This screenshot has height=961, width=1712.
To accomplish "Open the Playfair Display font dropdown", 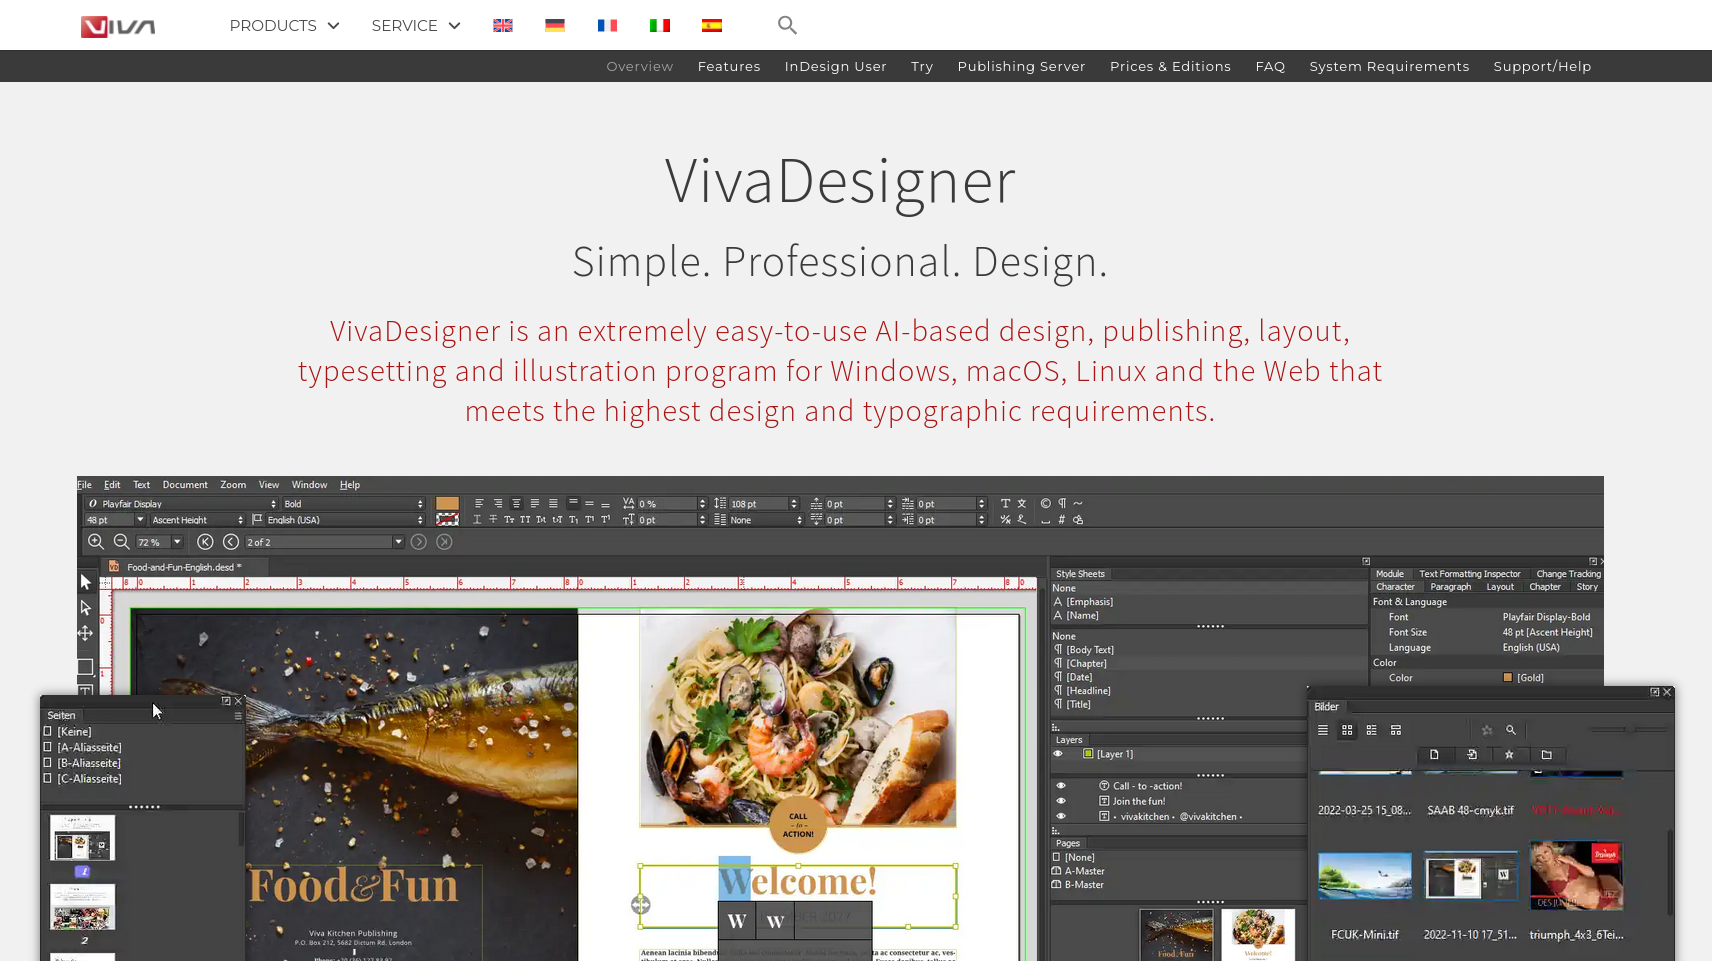I will [181, 504].
